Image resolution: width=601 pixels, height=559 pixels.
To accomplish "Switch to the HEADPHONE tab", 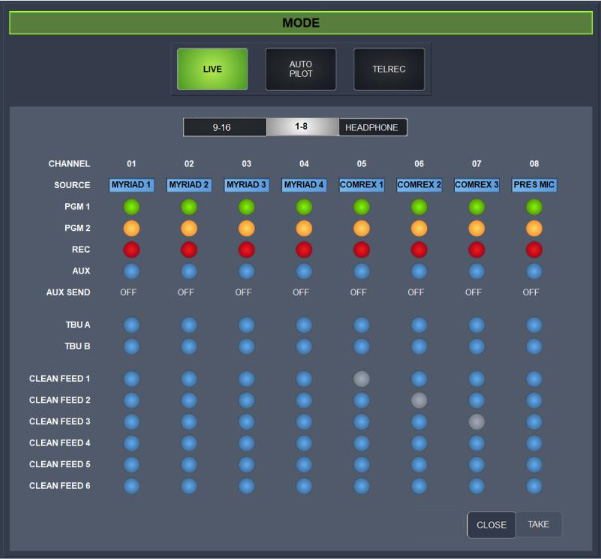I will tap(371, 128).
